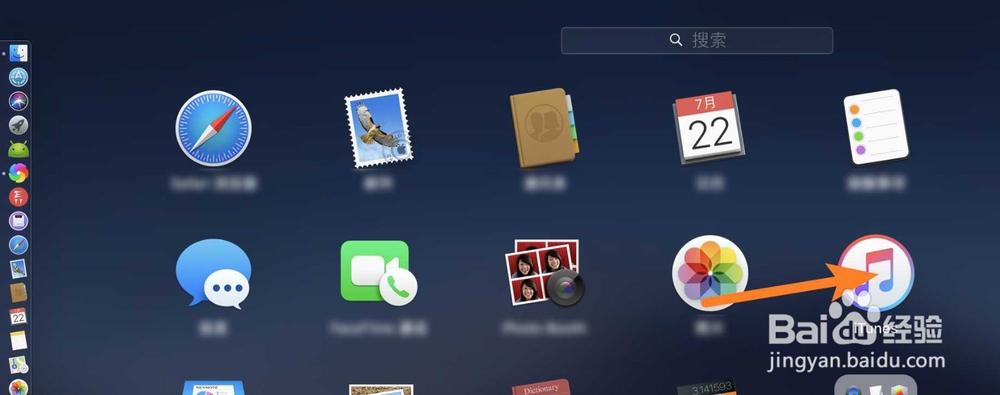Open App Store from the Dock

point(18,77)
